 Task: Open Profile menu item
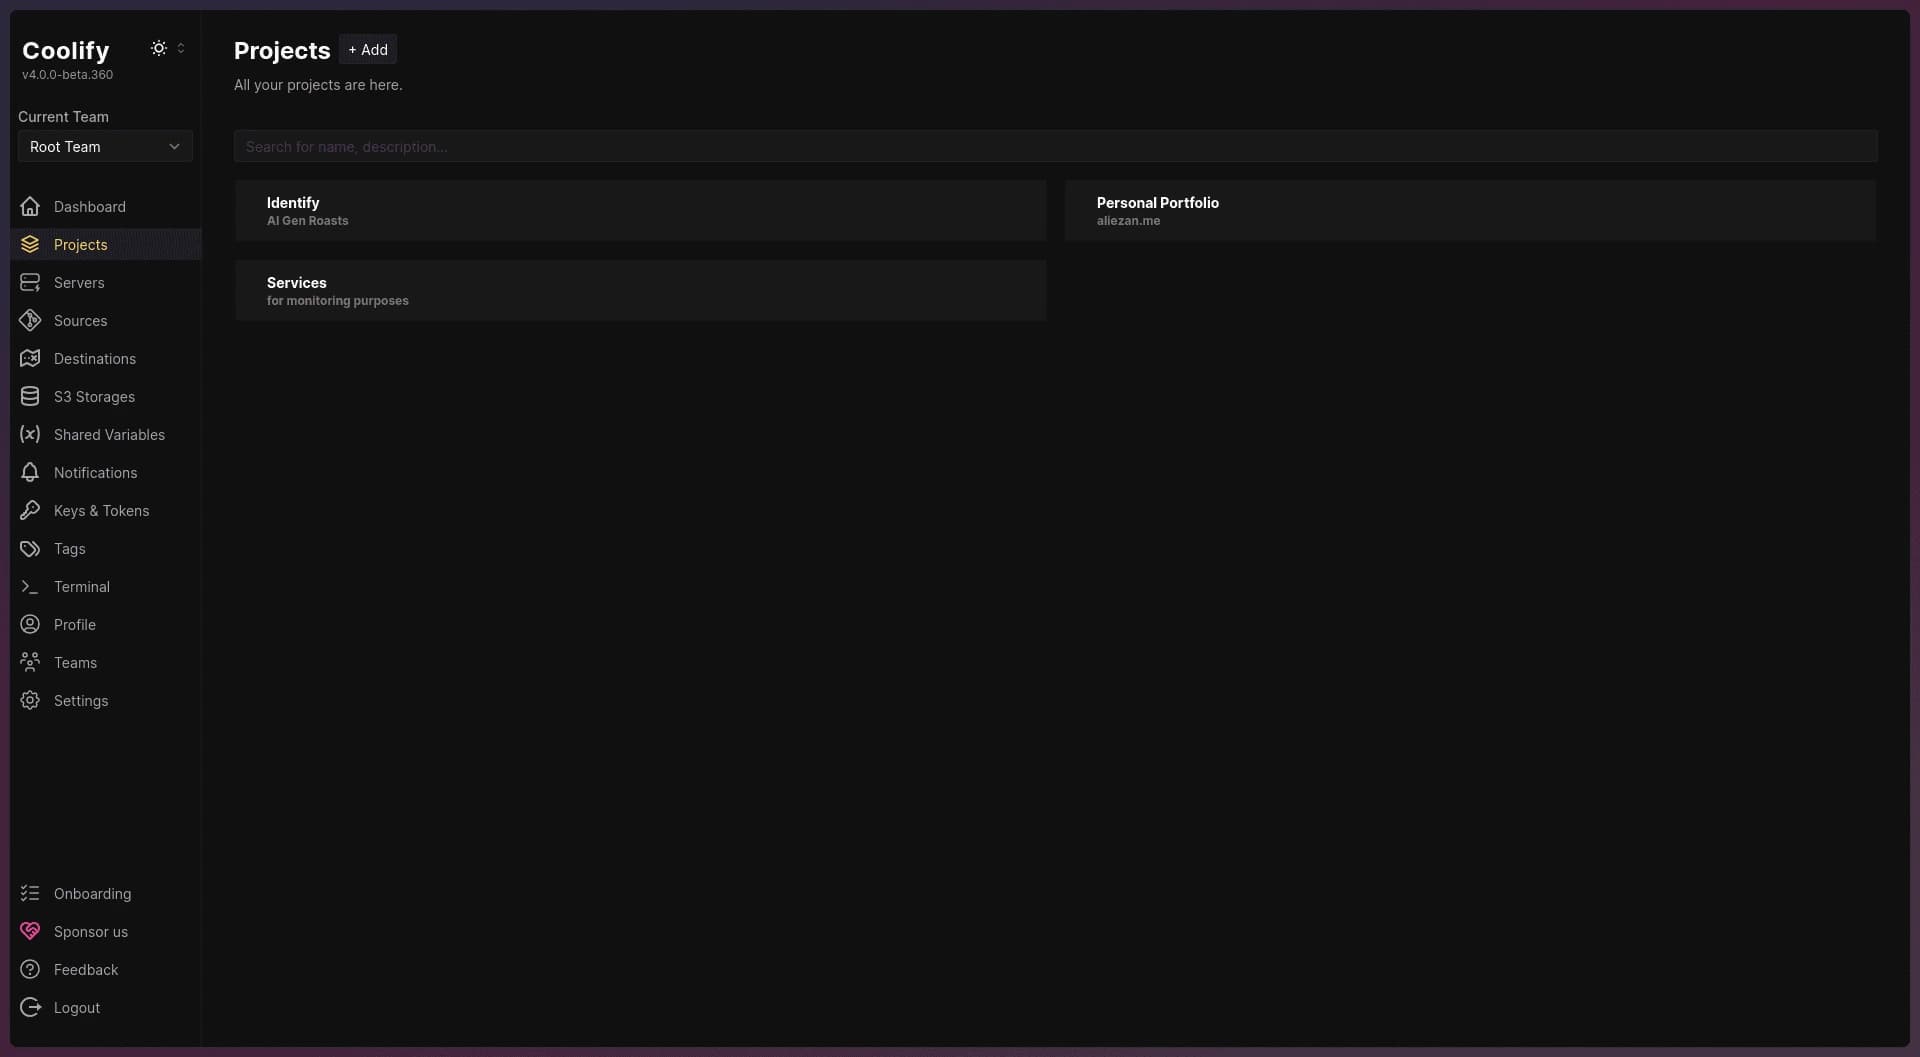(x=105, y=624)
